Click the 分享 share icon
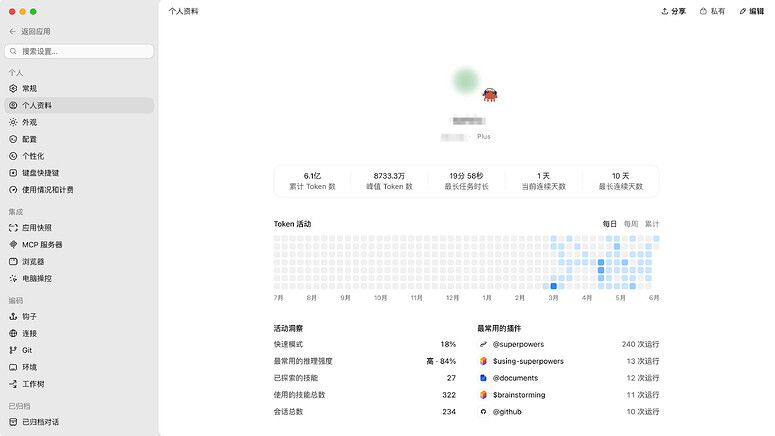 pyautogui.click(x=665, y=11)
